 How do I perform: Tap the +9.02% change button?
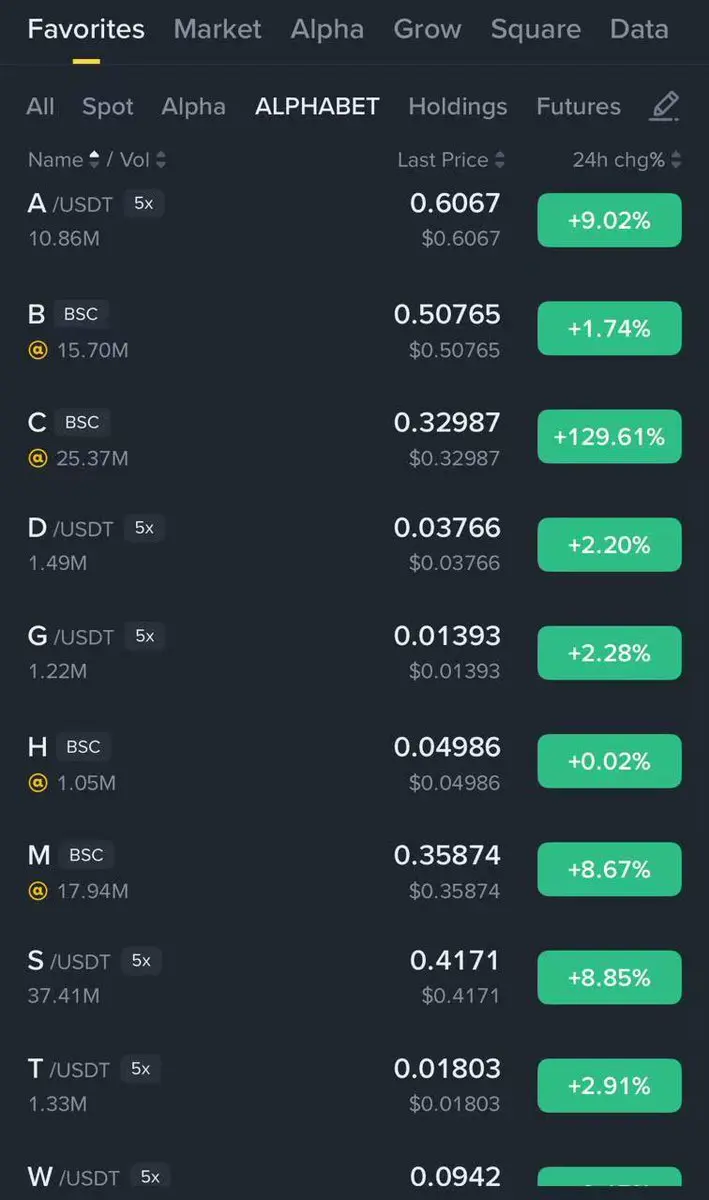click(x=609, y=220)
